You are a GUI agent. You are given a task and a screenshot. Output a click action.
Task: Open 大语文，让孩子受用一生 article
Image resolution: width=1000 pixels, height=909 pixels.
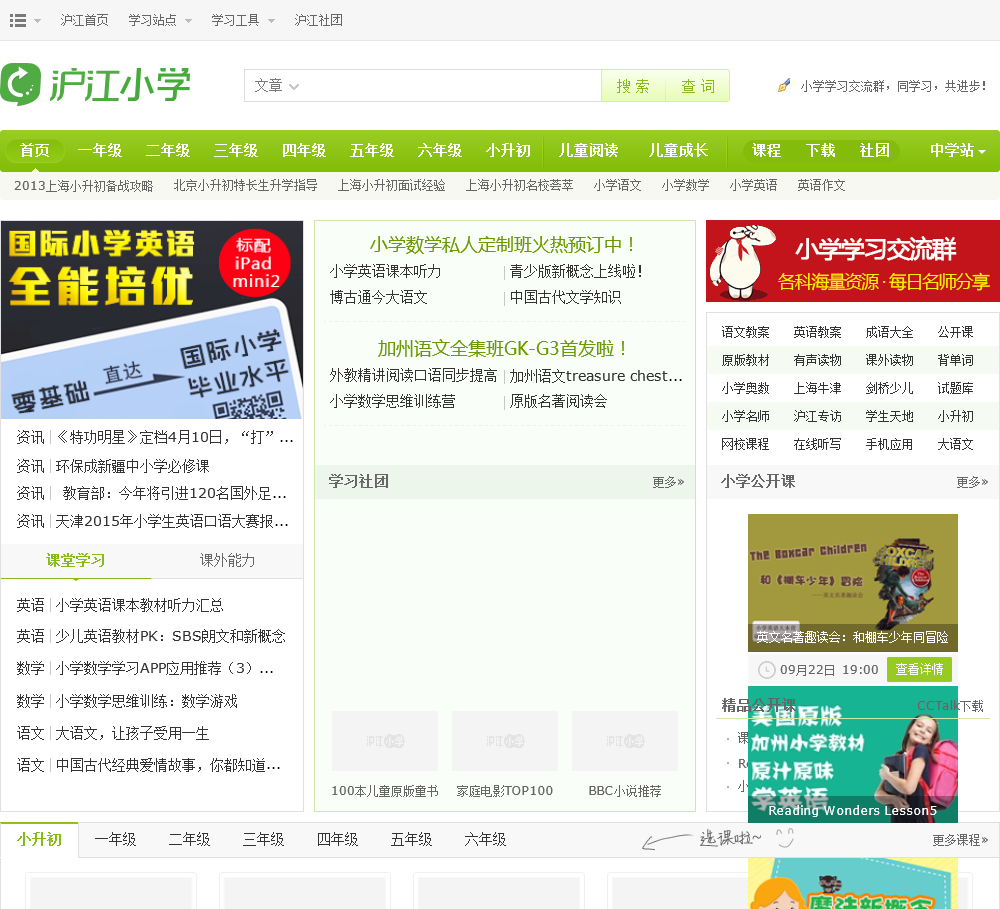click(x=132, y=734)
